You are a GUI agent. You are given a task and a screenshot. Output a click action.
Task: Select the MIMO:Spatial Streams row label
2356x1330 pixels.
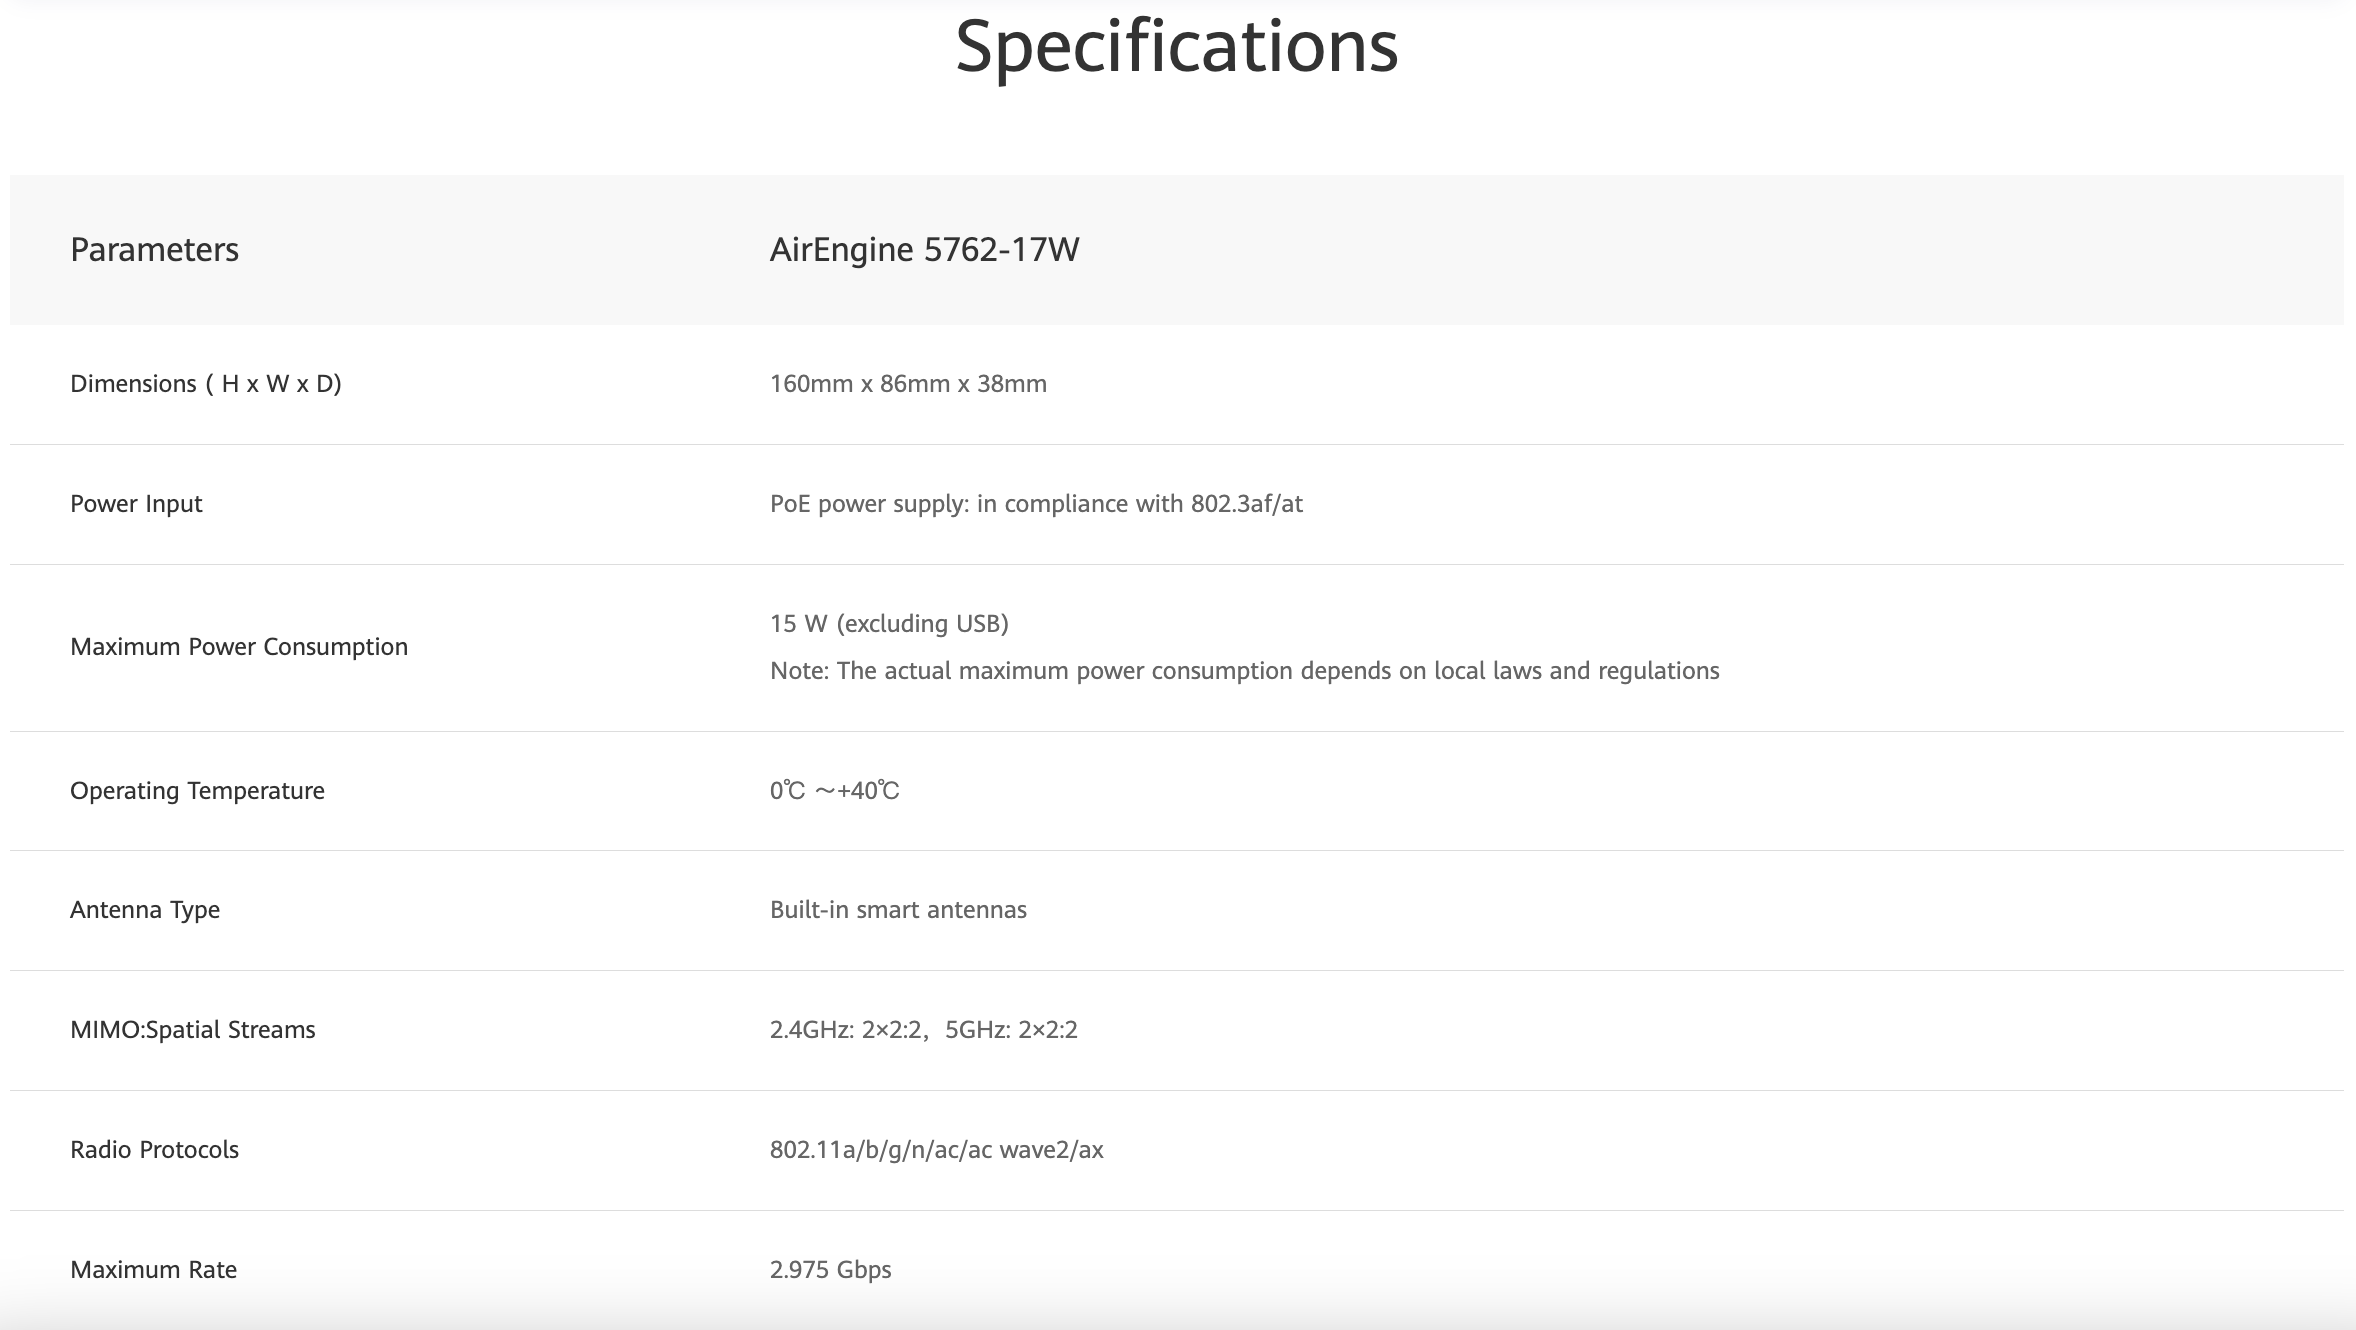point(192,1030)
